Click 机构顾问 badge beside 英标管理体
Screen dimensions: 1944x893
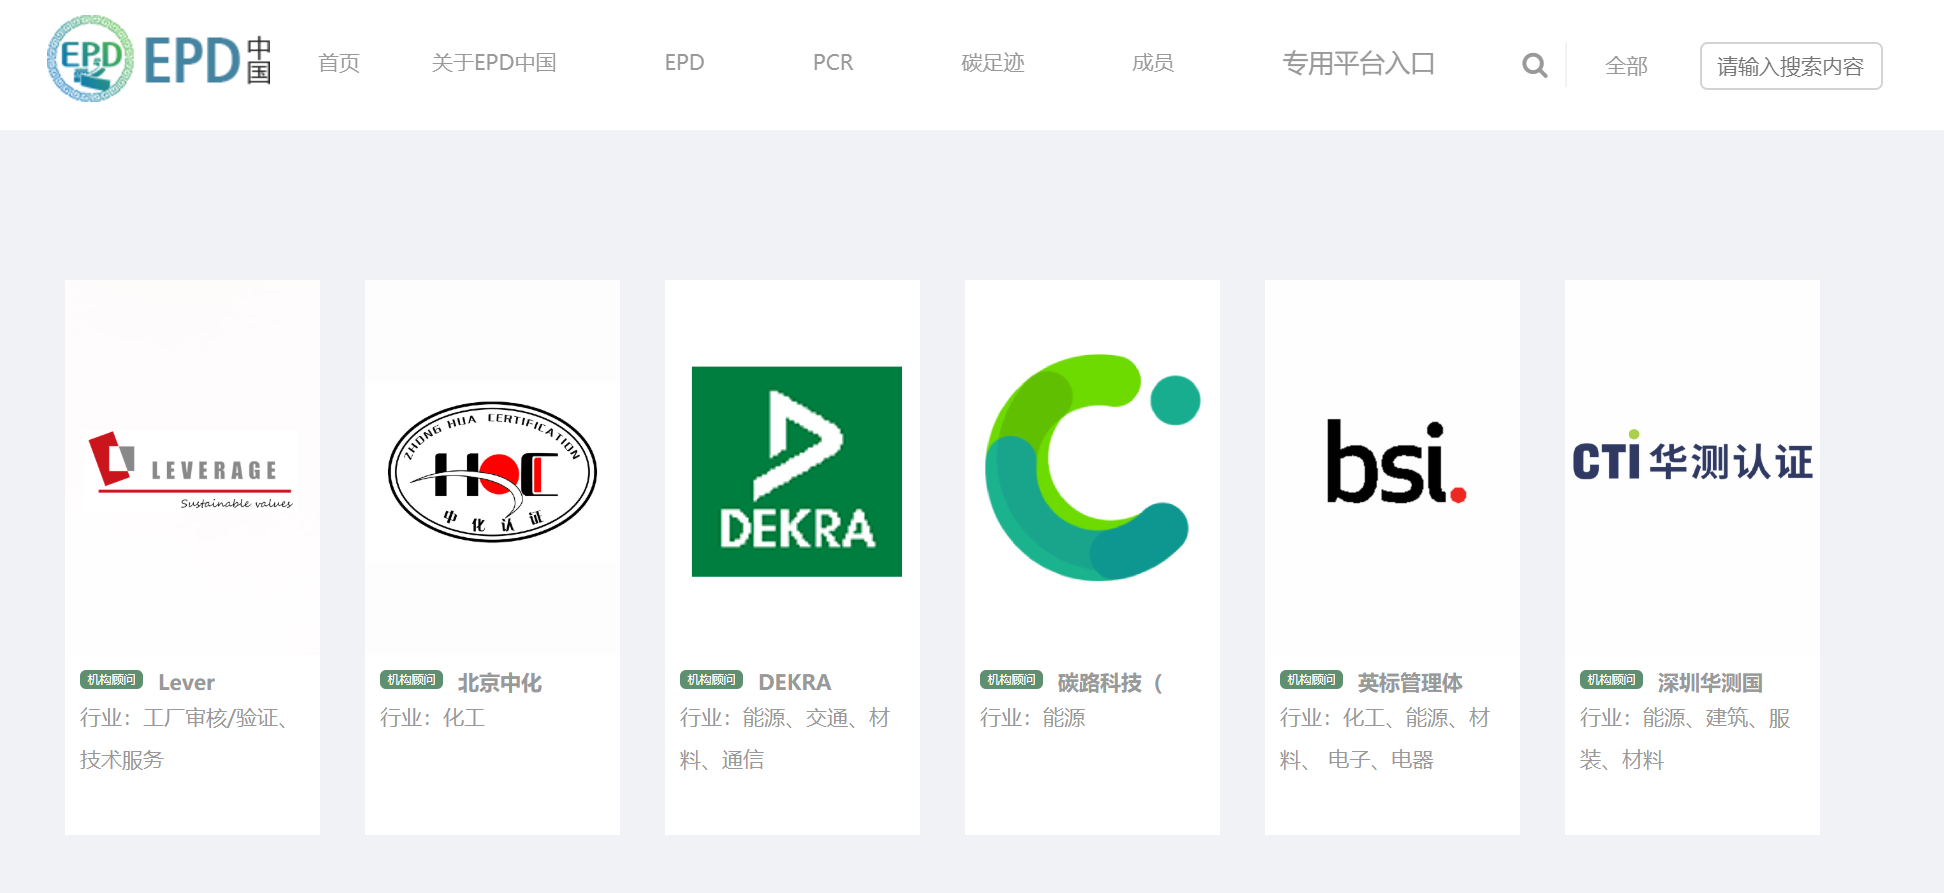pos(1311,680)
